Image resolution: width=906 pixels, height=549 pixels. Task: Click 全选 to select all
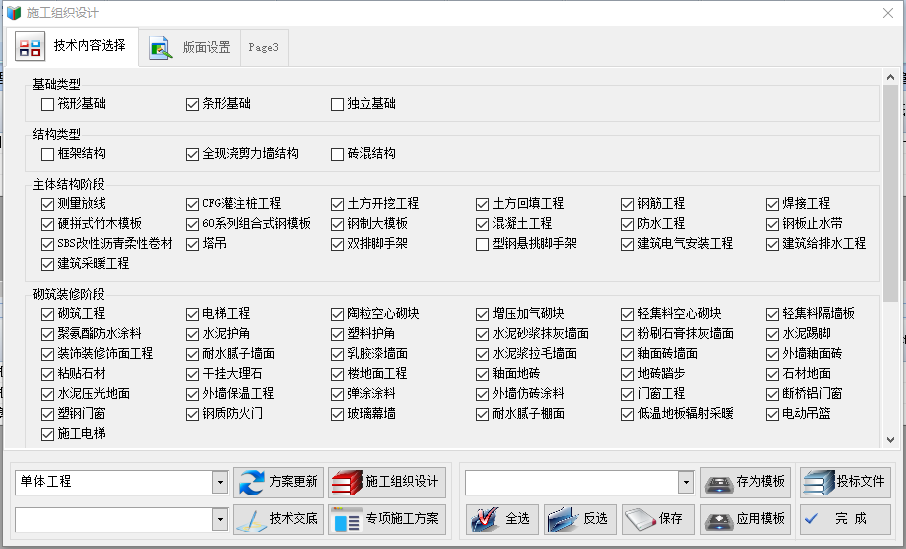502,519
